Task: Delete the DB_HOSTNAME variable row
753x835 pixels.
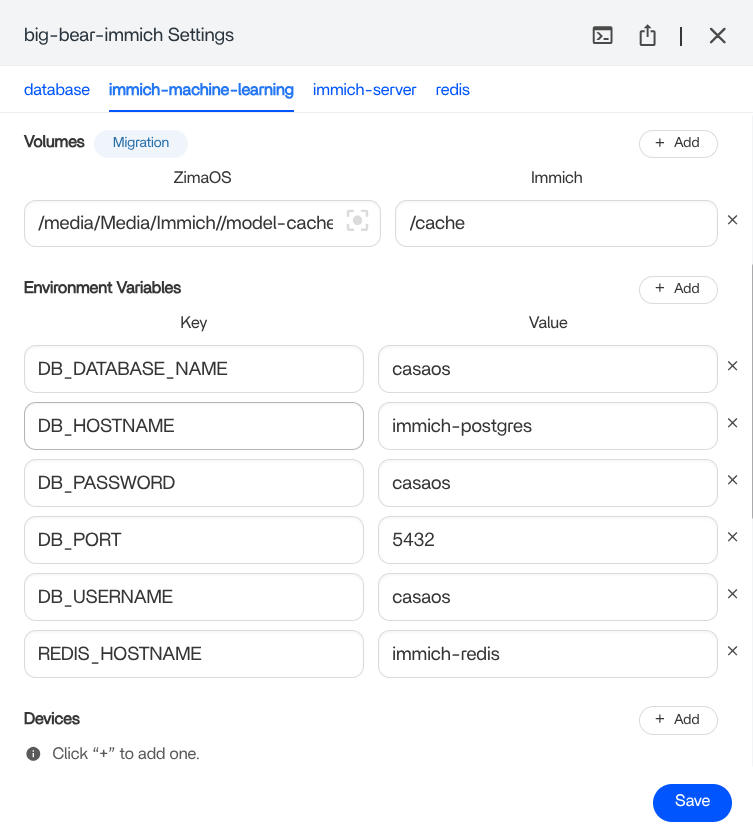Action: (x=732, y=423)
